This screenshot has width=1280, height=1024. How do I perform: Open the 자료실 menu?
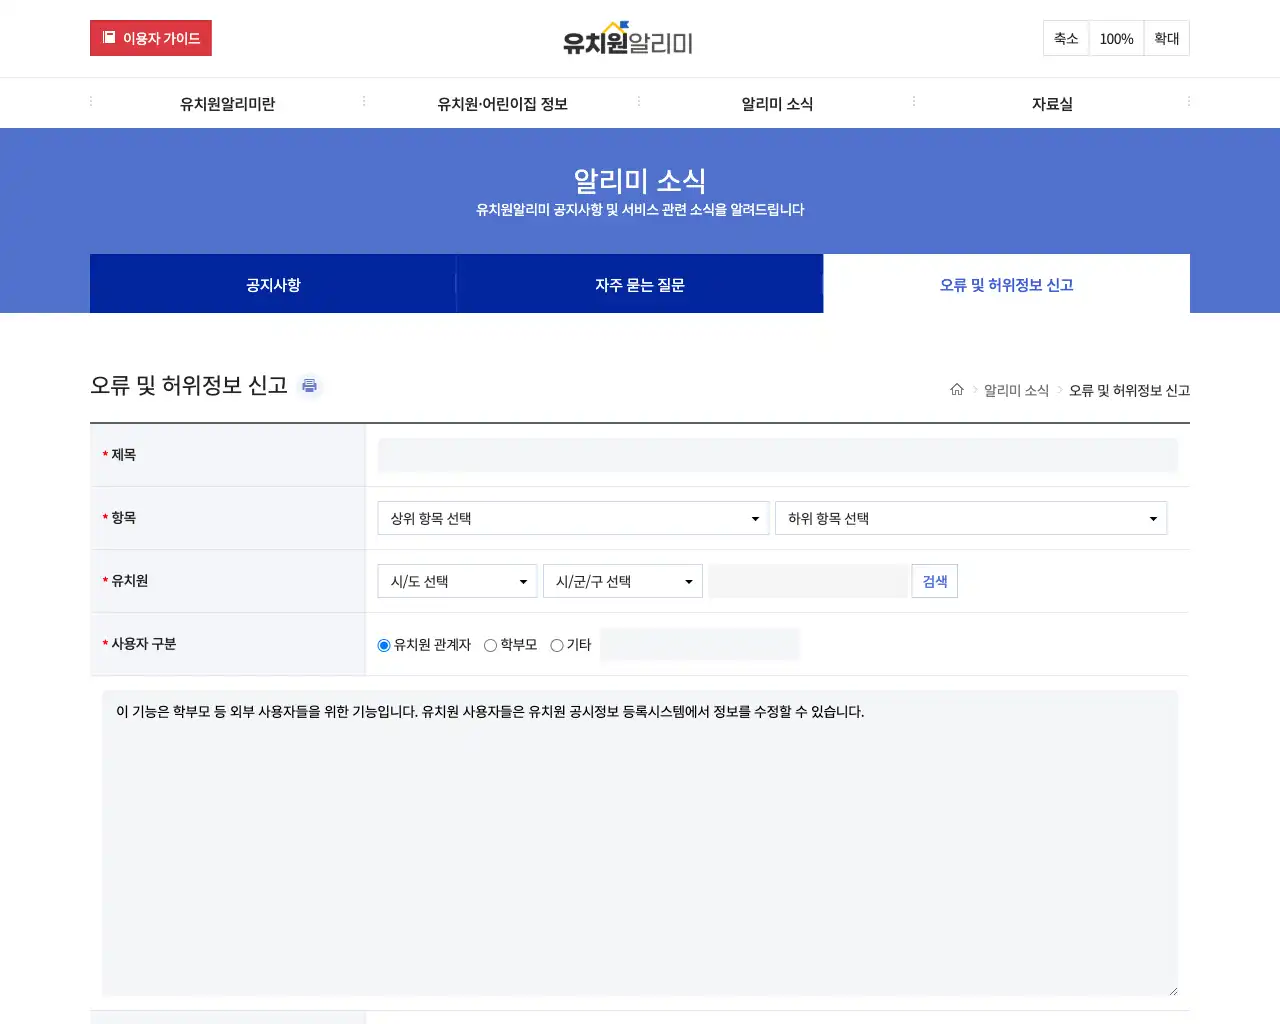1052,103
